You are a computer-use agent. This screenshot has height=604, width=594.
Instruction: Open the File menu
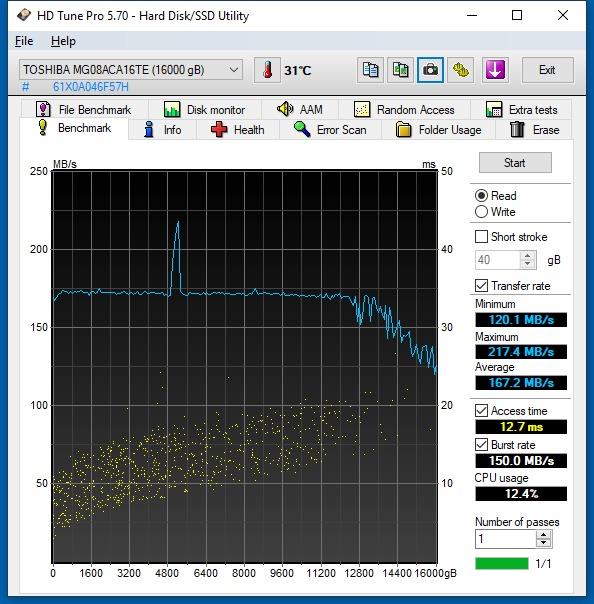[x=24, y=41]
